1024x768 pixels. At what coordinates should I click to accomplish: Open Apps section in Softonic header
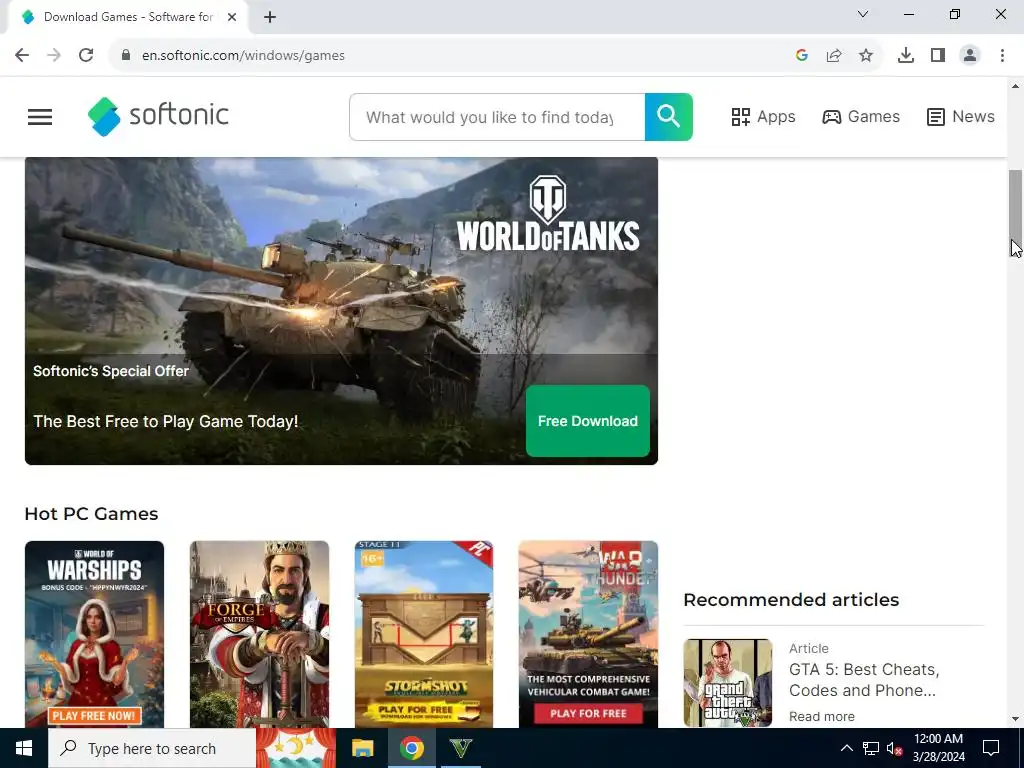click(763, 117)
